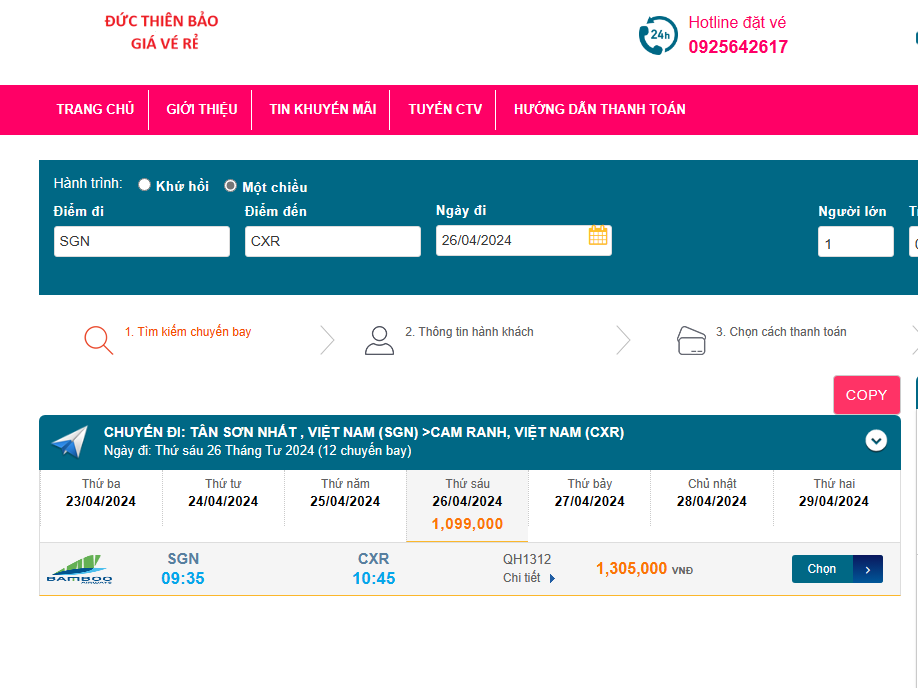Switch to Thứ bảy 27/04/2024 date tab
Viewport: 918px width, 688px height.
click(589, 493)
